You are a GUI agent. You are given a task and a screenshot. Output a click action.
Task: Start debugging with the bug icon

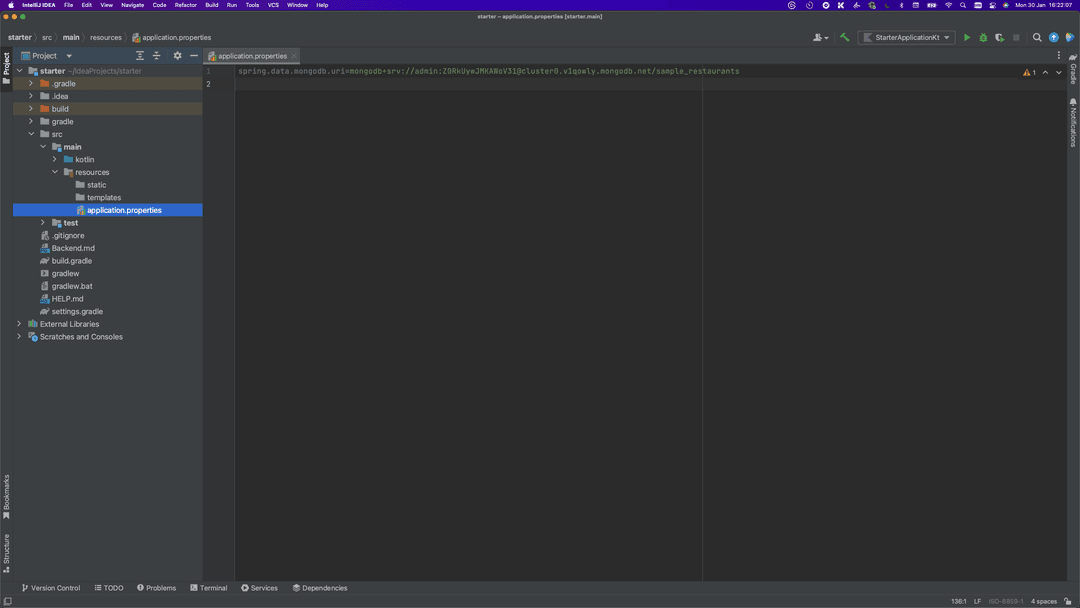[982, 37]
